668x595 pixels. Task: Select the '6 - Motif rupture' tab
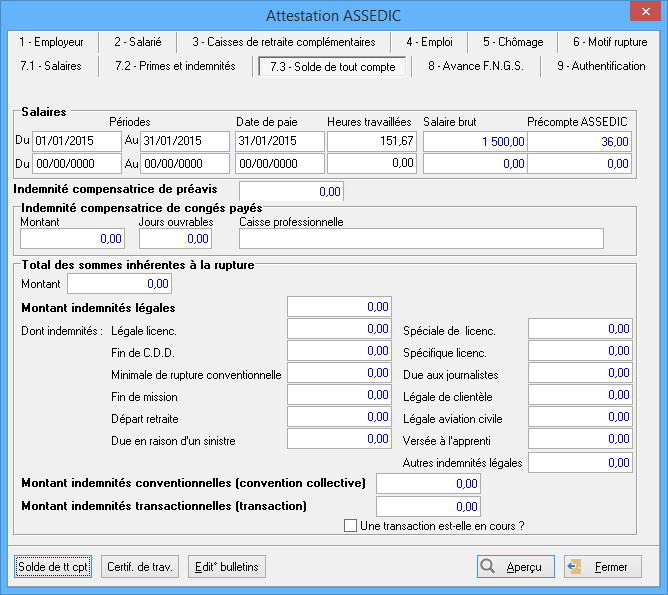click(609, 42)
